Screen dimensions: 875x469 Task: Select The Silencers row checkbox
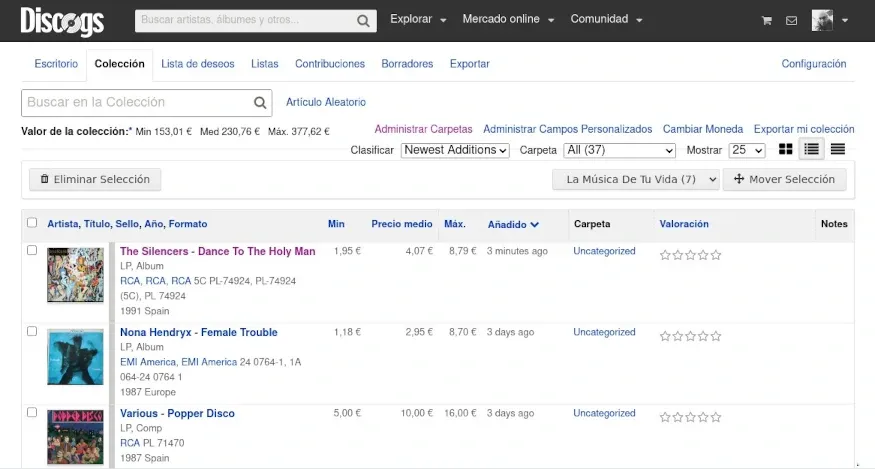32,250
